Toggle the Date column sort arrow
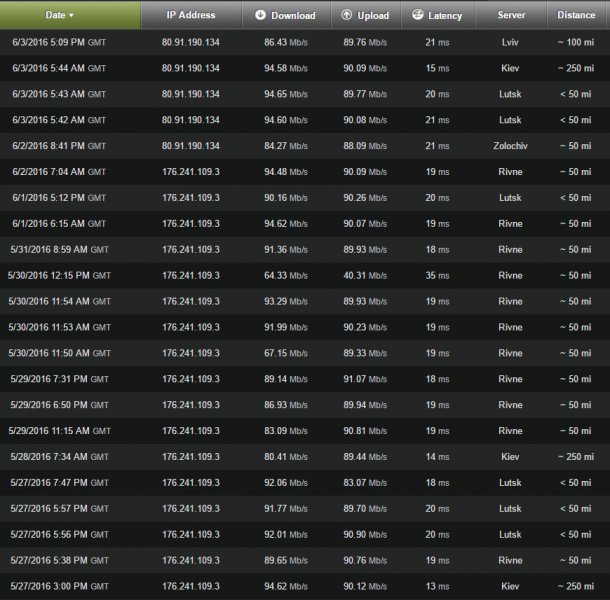Viewport: 610px width, 600px height. (71, 15)
